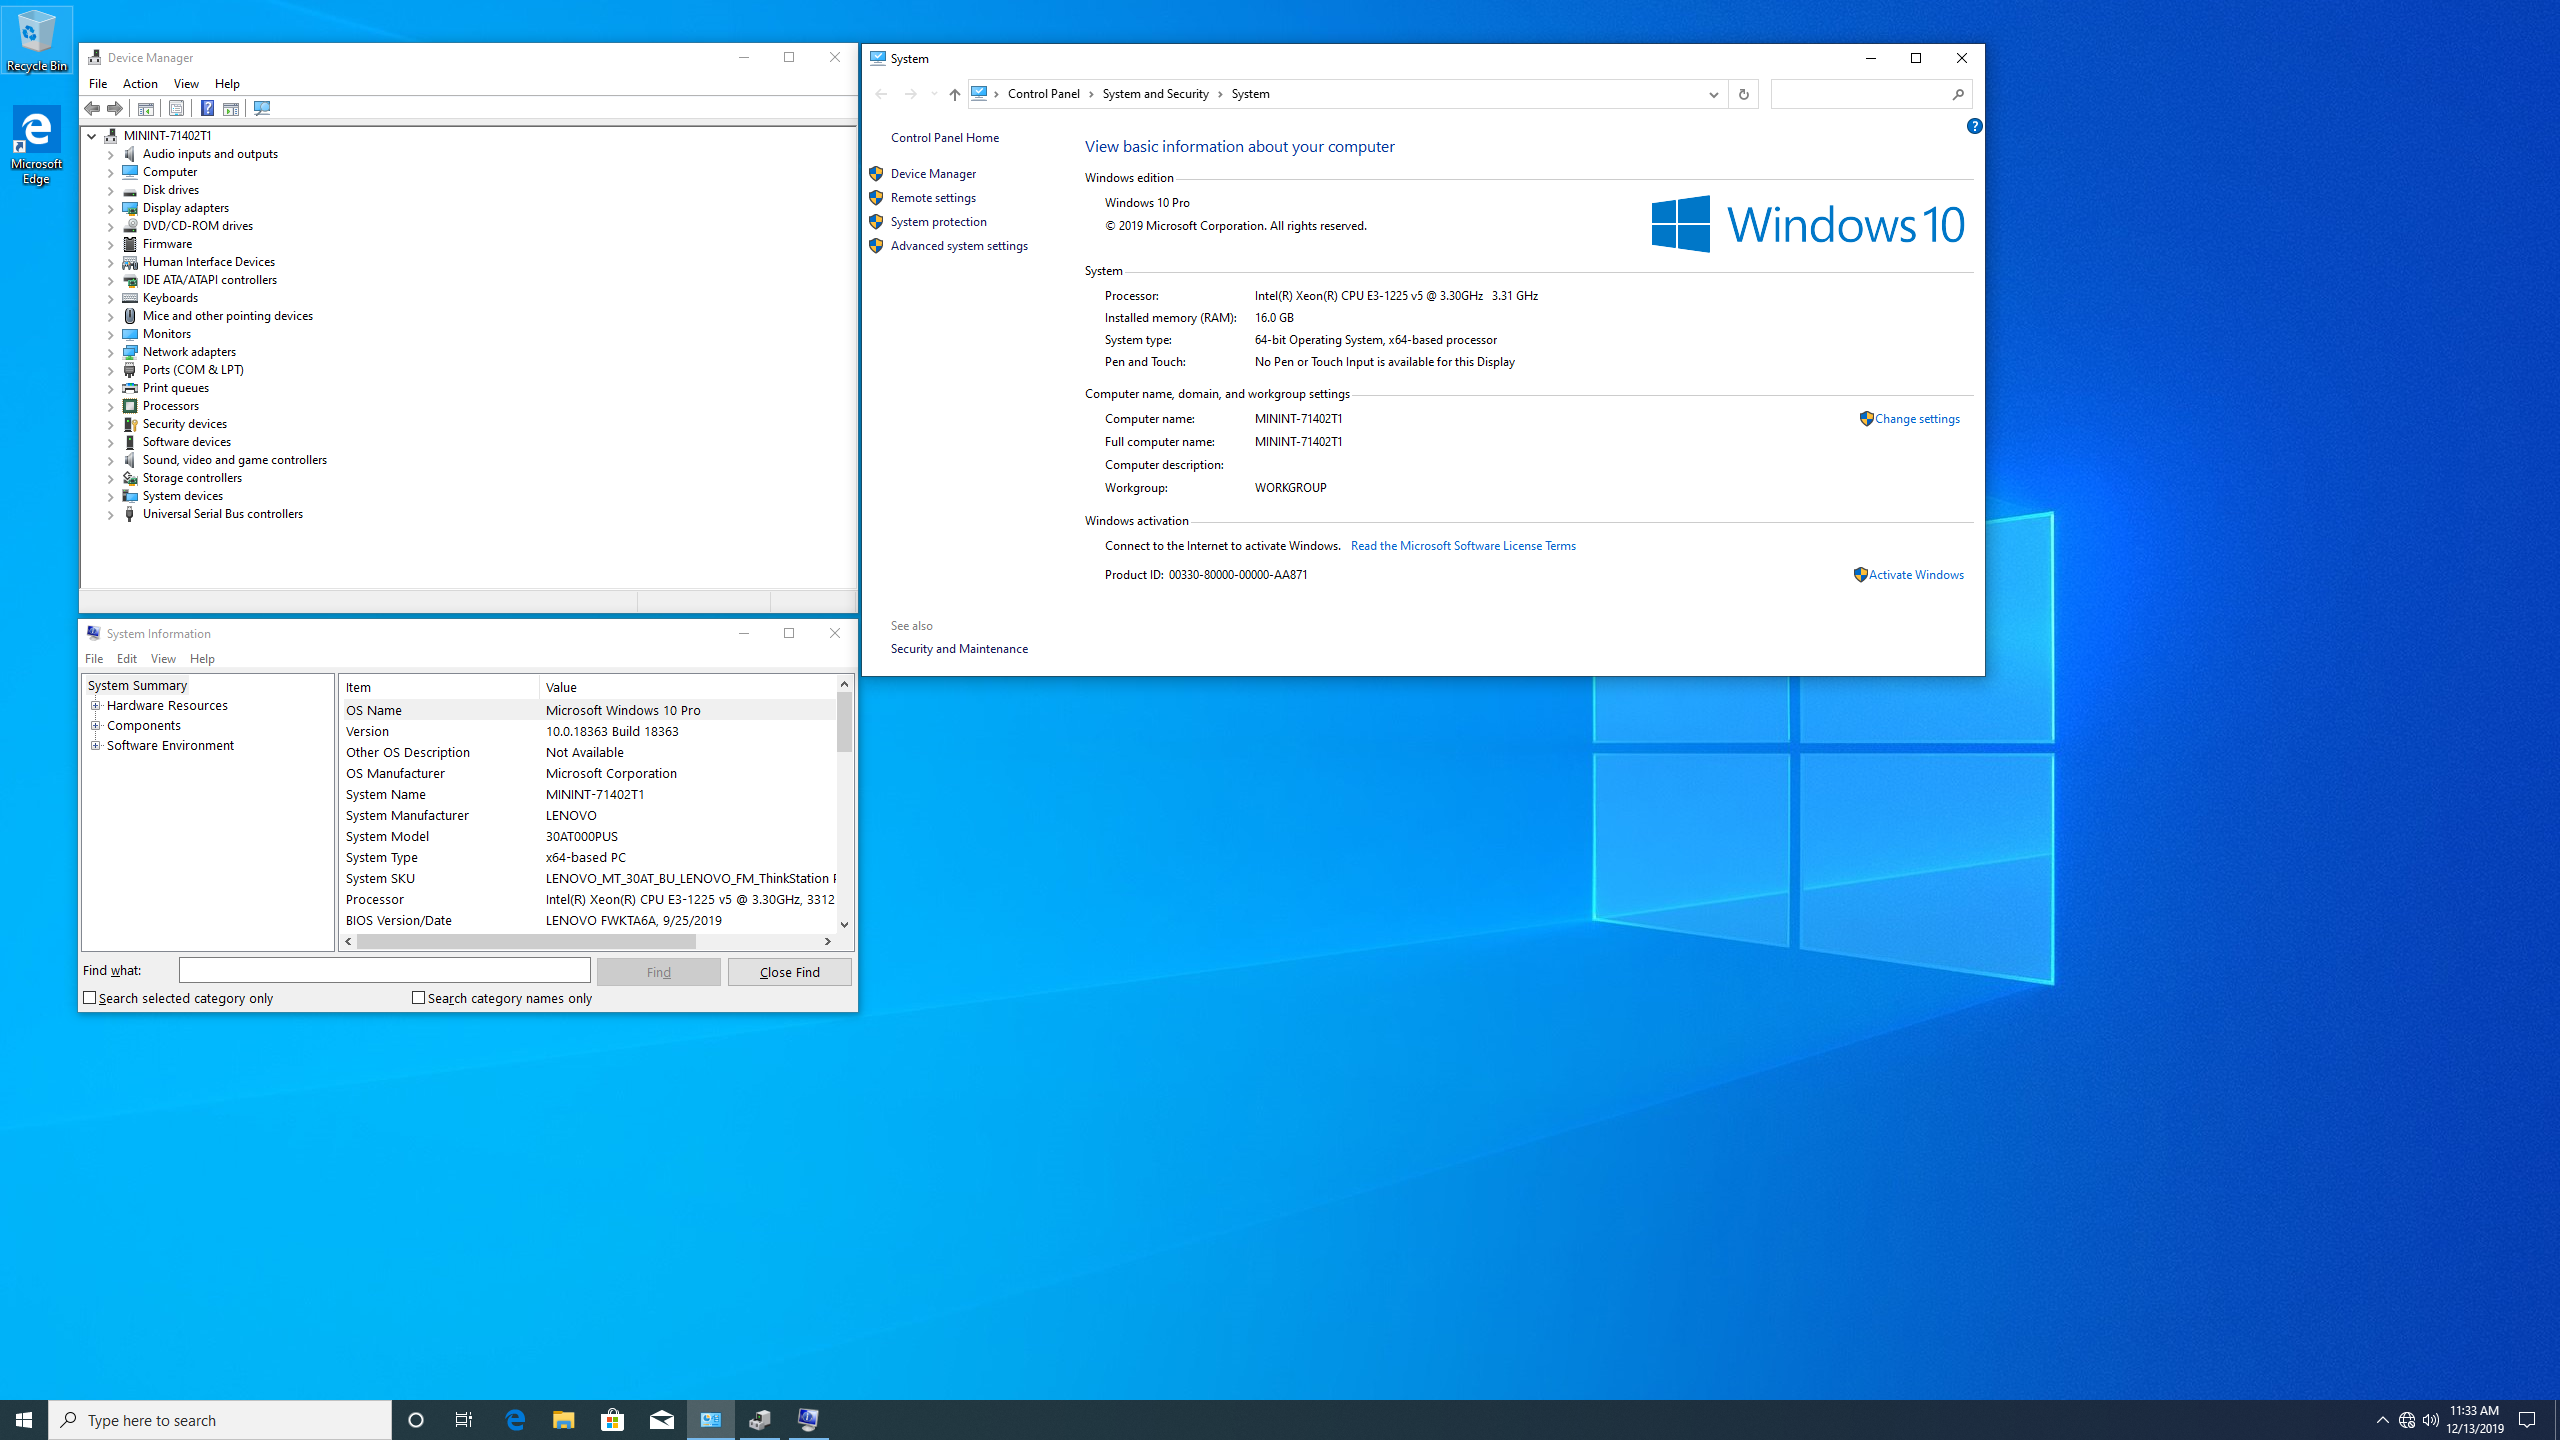This screenshot has height=1440, width=2560.
Task: Click scroll down arrow in System Information list
Action: click(845, 924)
